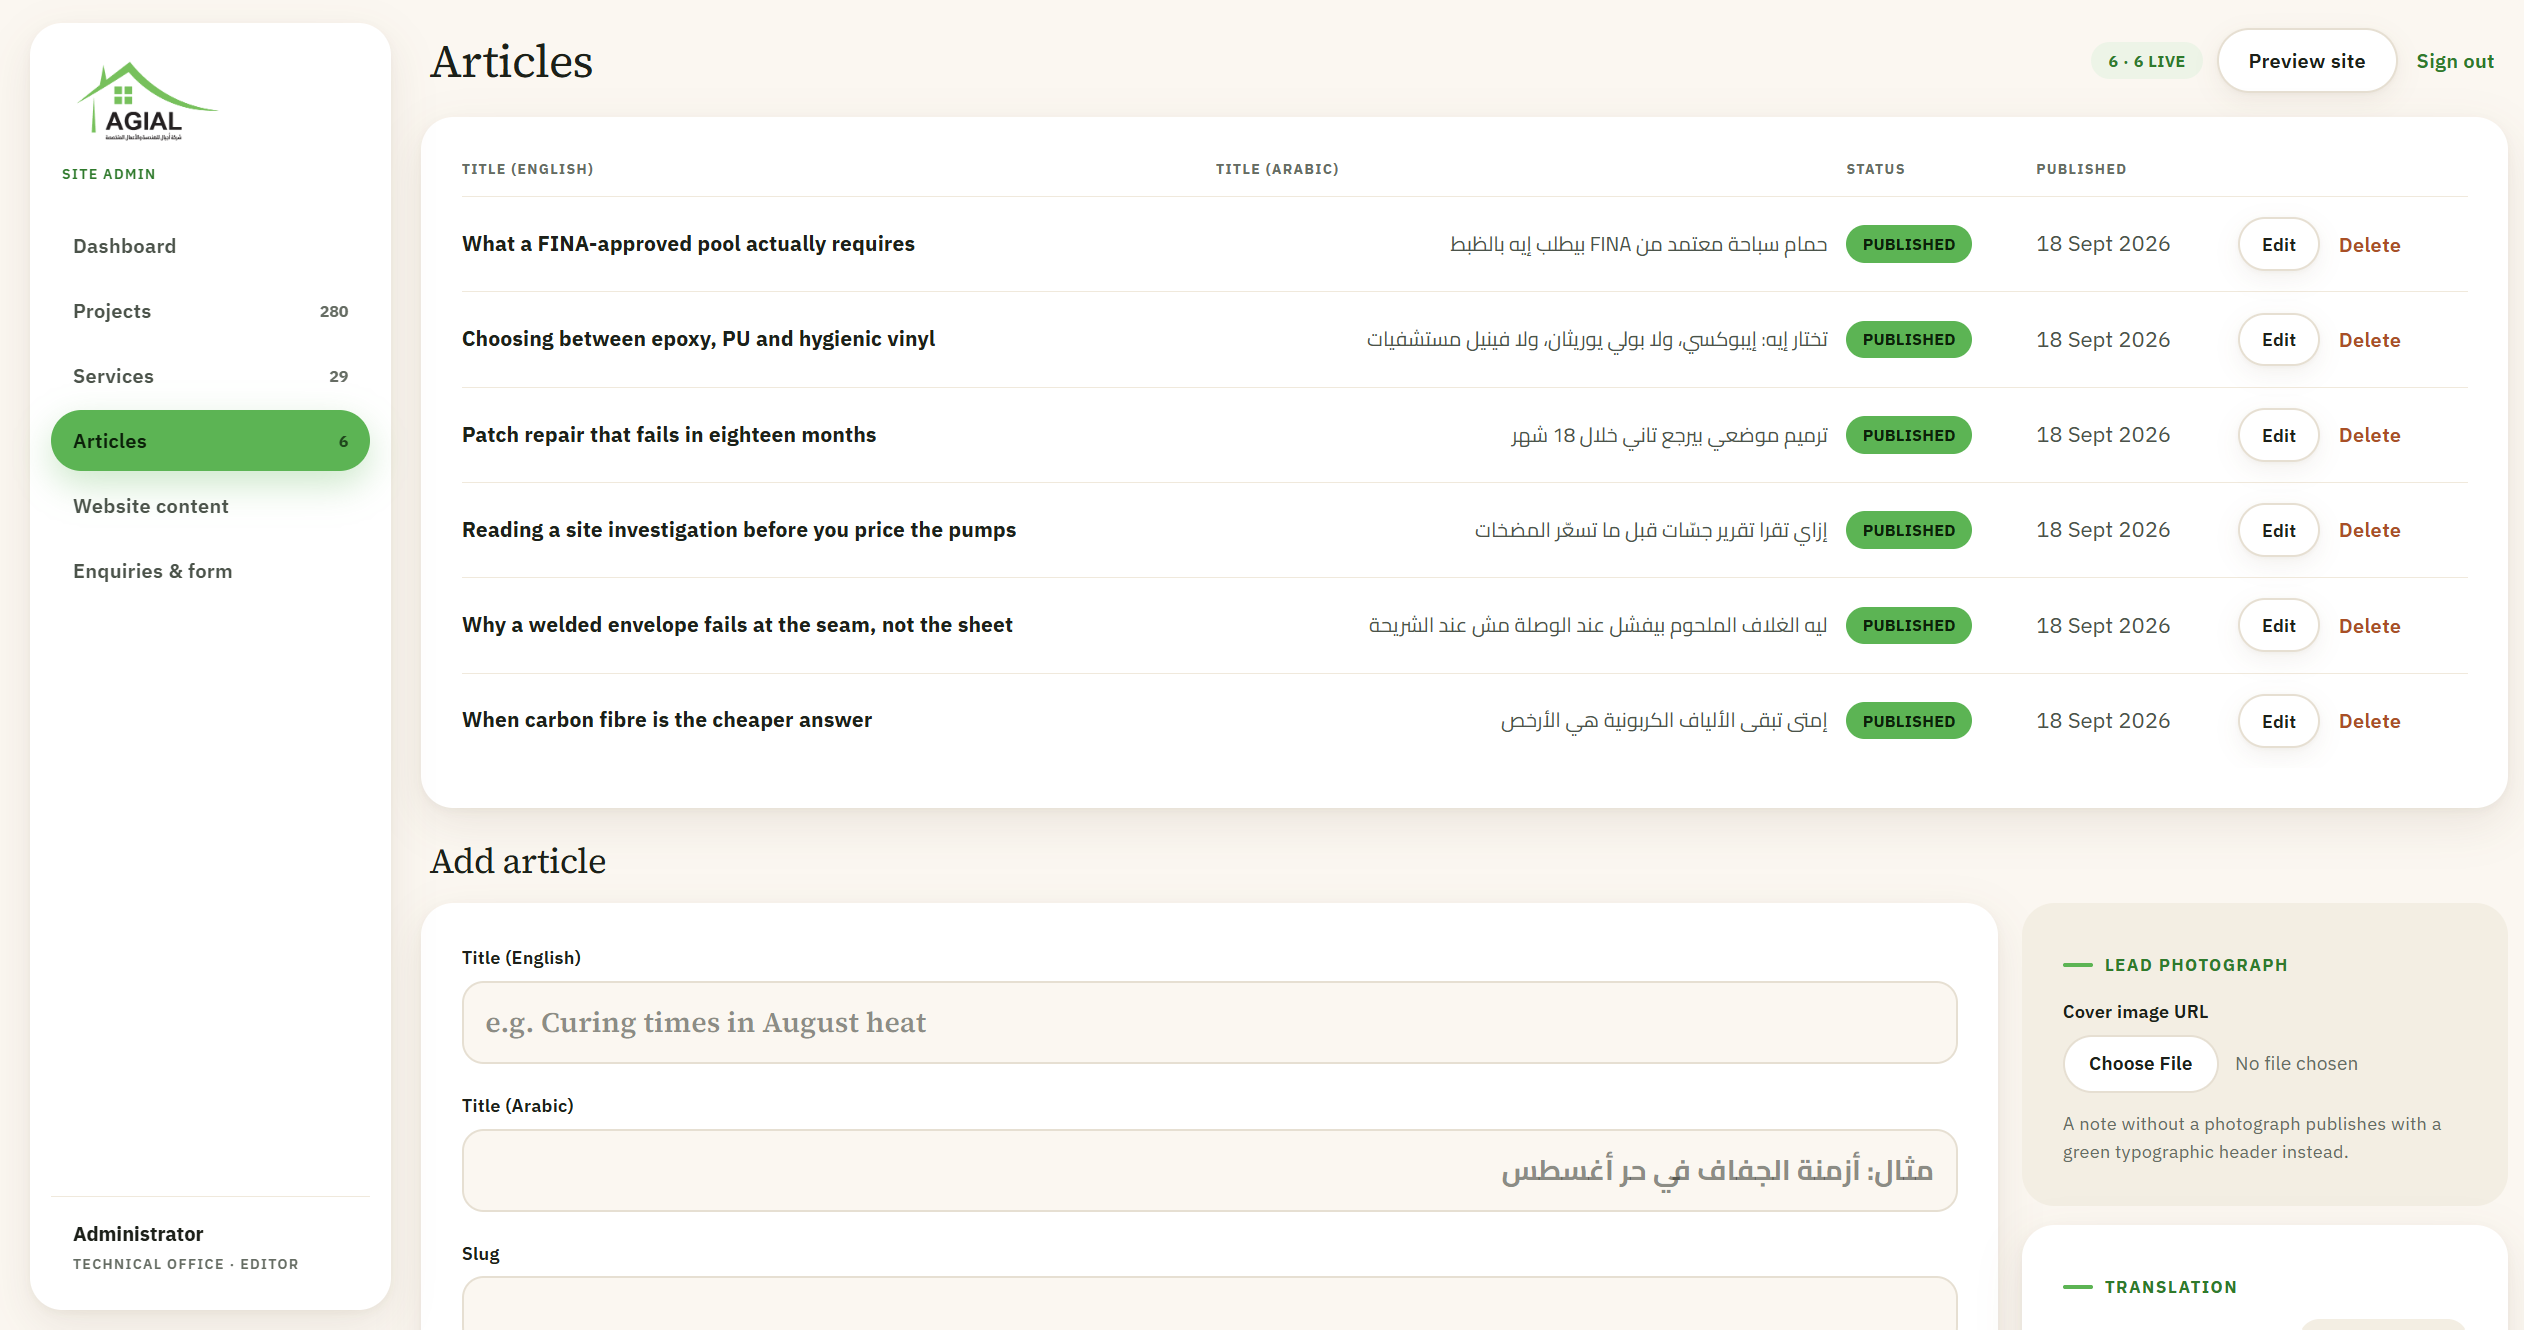The height and width of the screenshot is (1330, 2524).
Task: Sign out of the admin
Action: (2454, 61)
